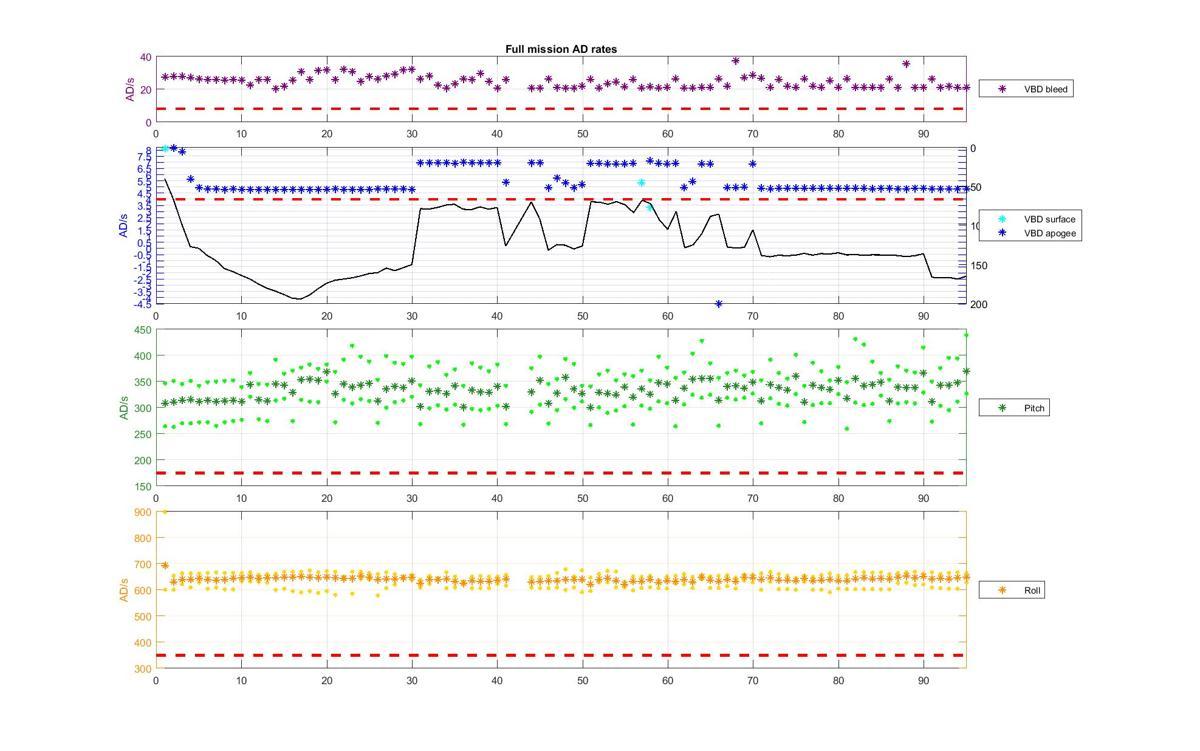The height and width of the screenshot is (751, 1200).
Task: Select the "Pitch" legend label
Action: click(x=1034, y=408)
